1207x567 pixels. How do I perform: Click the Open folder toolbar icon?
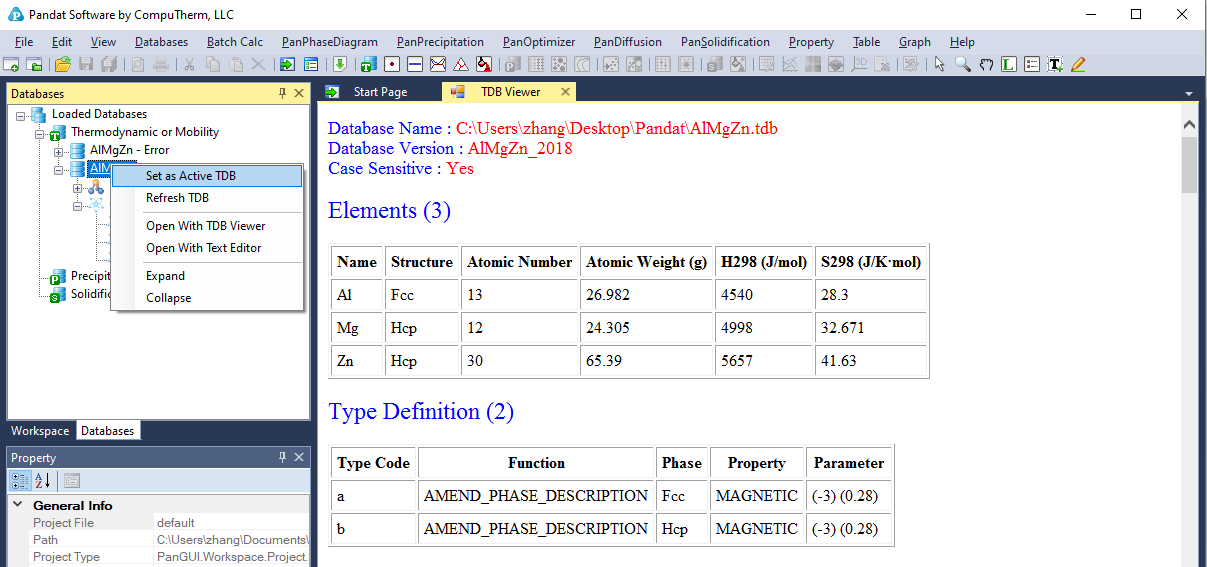pos(62,64)
